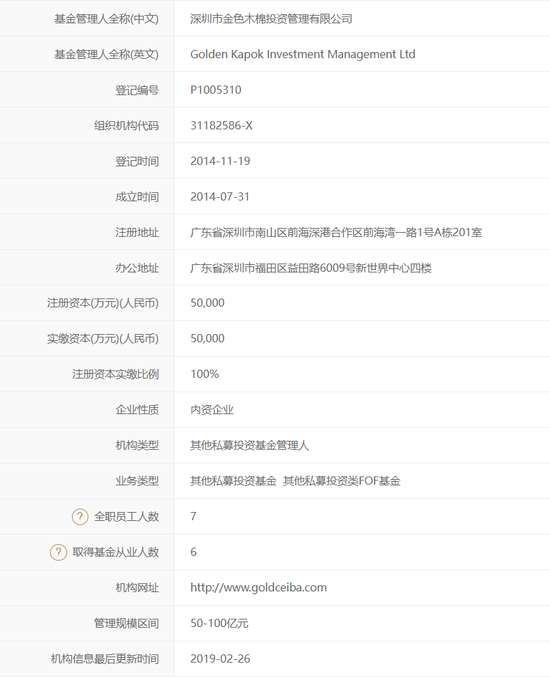Click label 机构网址
This screenshot has width=550, height=677.
click(x=137, y=587)
